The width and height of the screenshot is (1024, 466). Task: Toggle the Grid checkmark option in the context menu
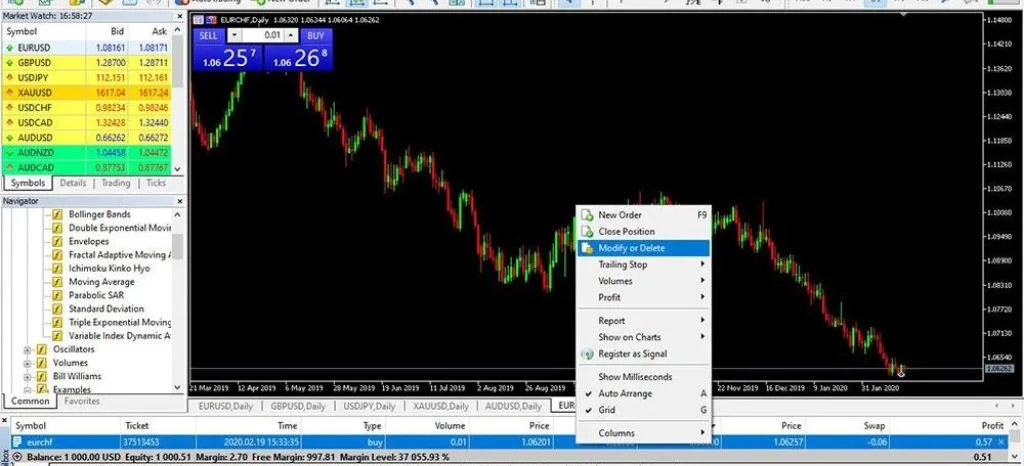point(644,410)
